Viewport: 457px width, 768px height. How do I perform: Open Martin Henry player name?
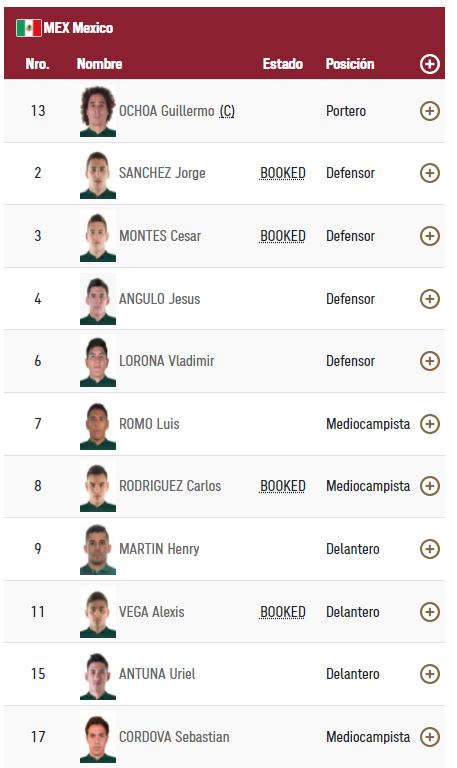click(x=159, y=549)
